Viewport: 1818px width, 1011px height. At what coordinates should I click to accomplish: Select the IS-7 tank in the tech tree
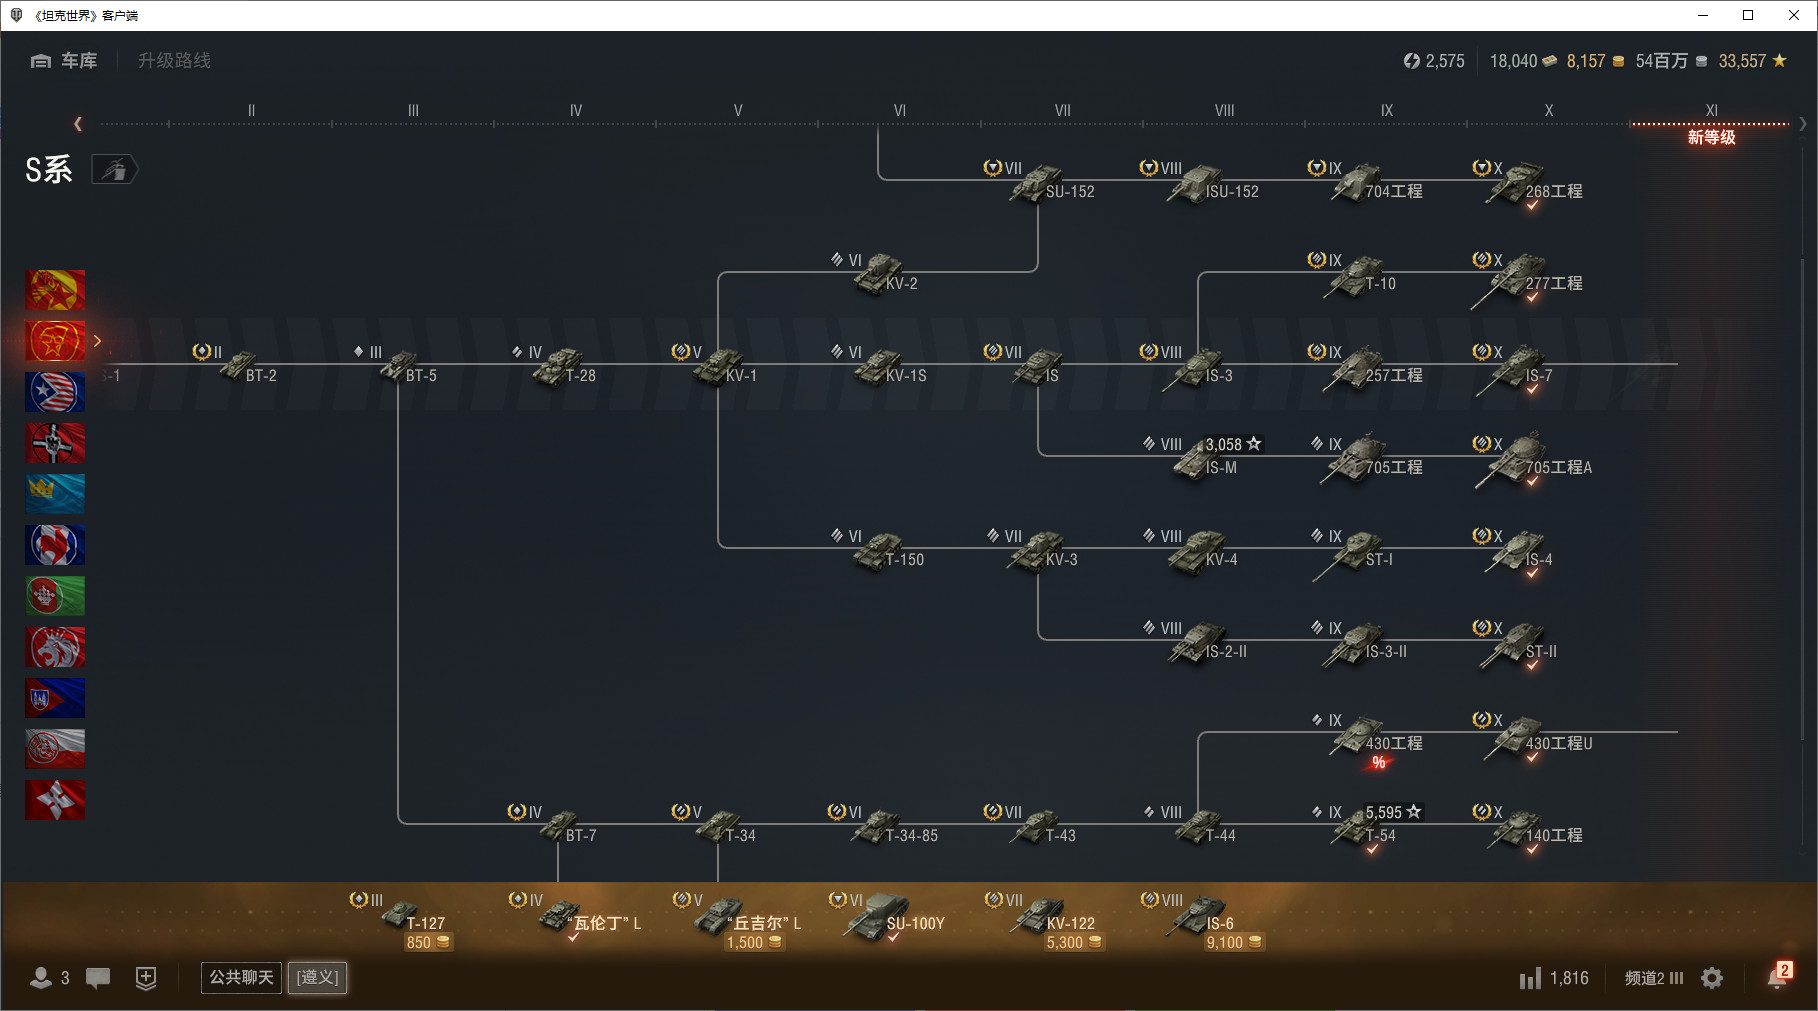pos(1518,369)
